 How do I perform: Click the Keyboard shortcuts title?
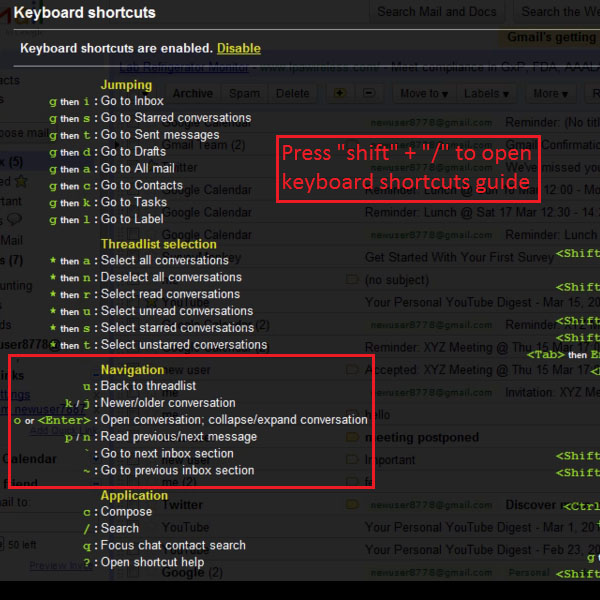pyautogui.click(x=85, y=13)
